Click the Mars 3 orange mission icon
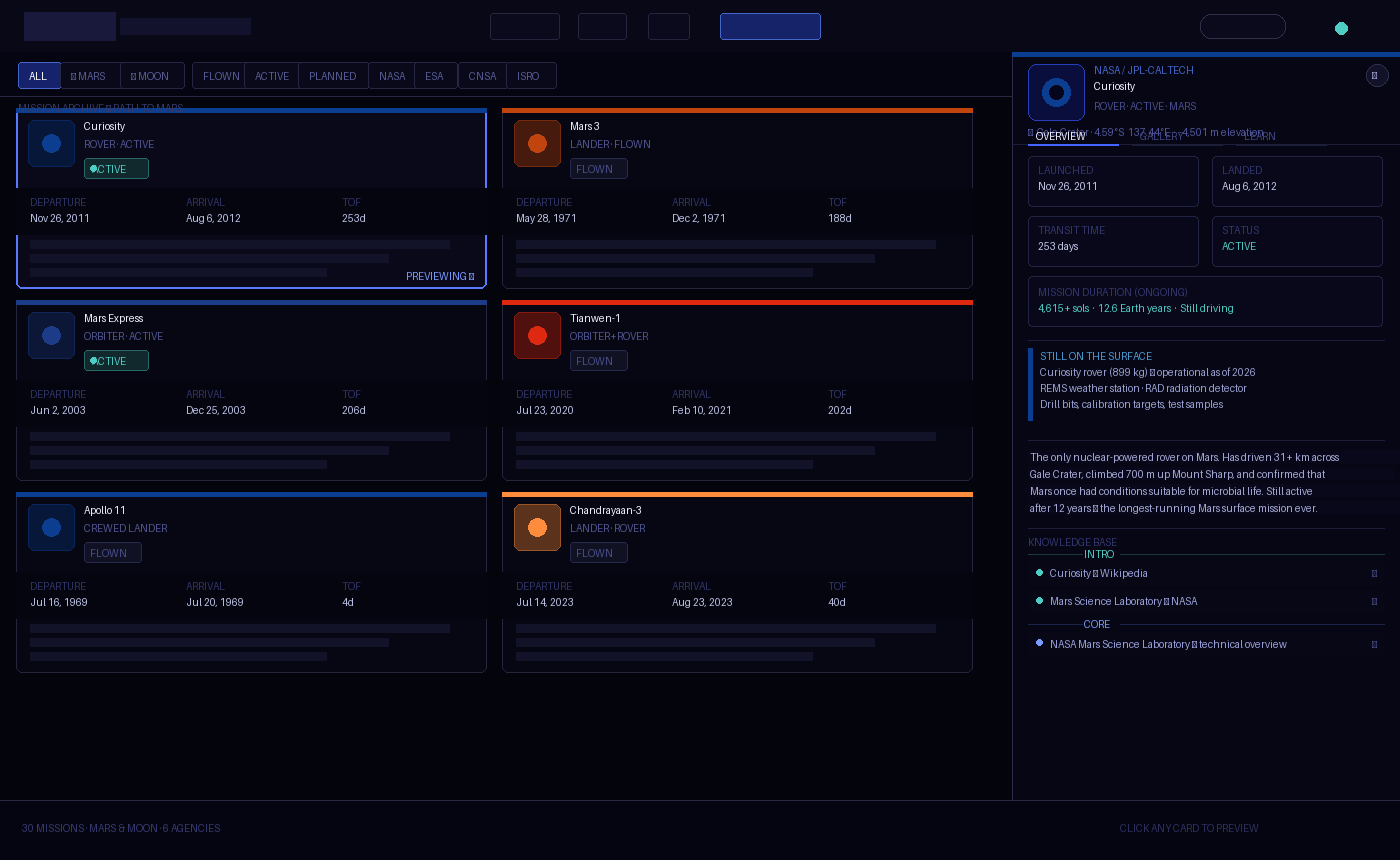Image resolution: width=1400 pixels, height=860 pixels. (537, 143)
